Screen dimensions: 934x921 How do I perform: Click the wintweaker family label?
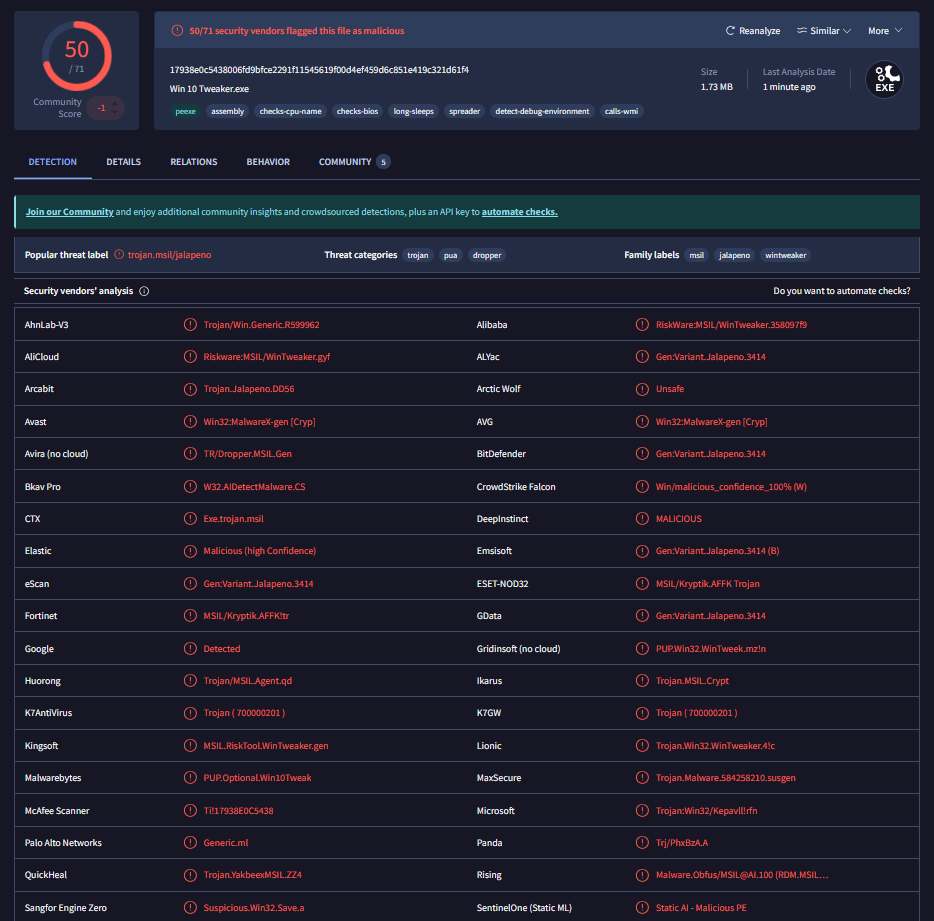[786, 255]
